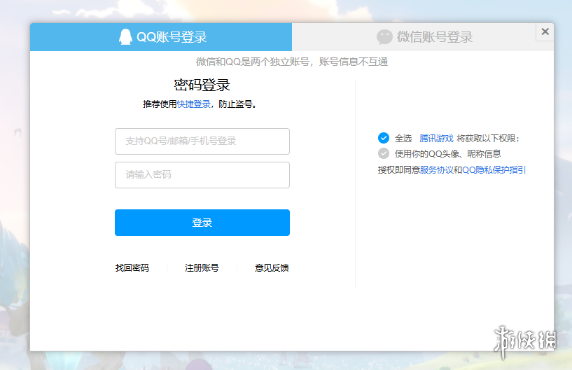Click the WeChat chat bubble icon
This screenshot has height=370, width=572.
tap(384, 37)
